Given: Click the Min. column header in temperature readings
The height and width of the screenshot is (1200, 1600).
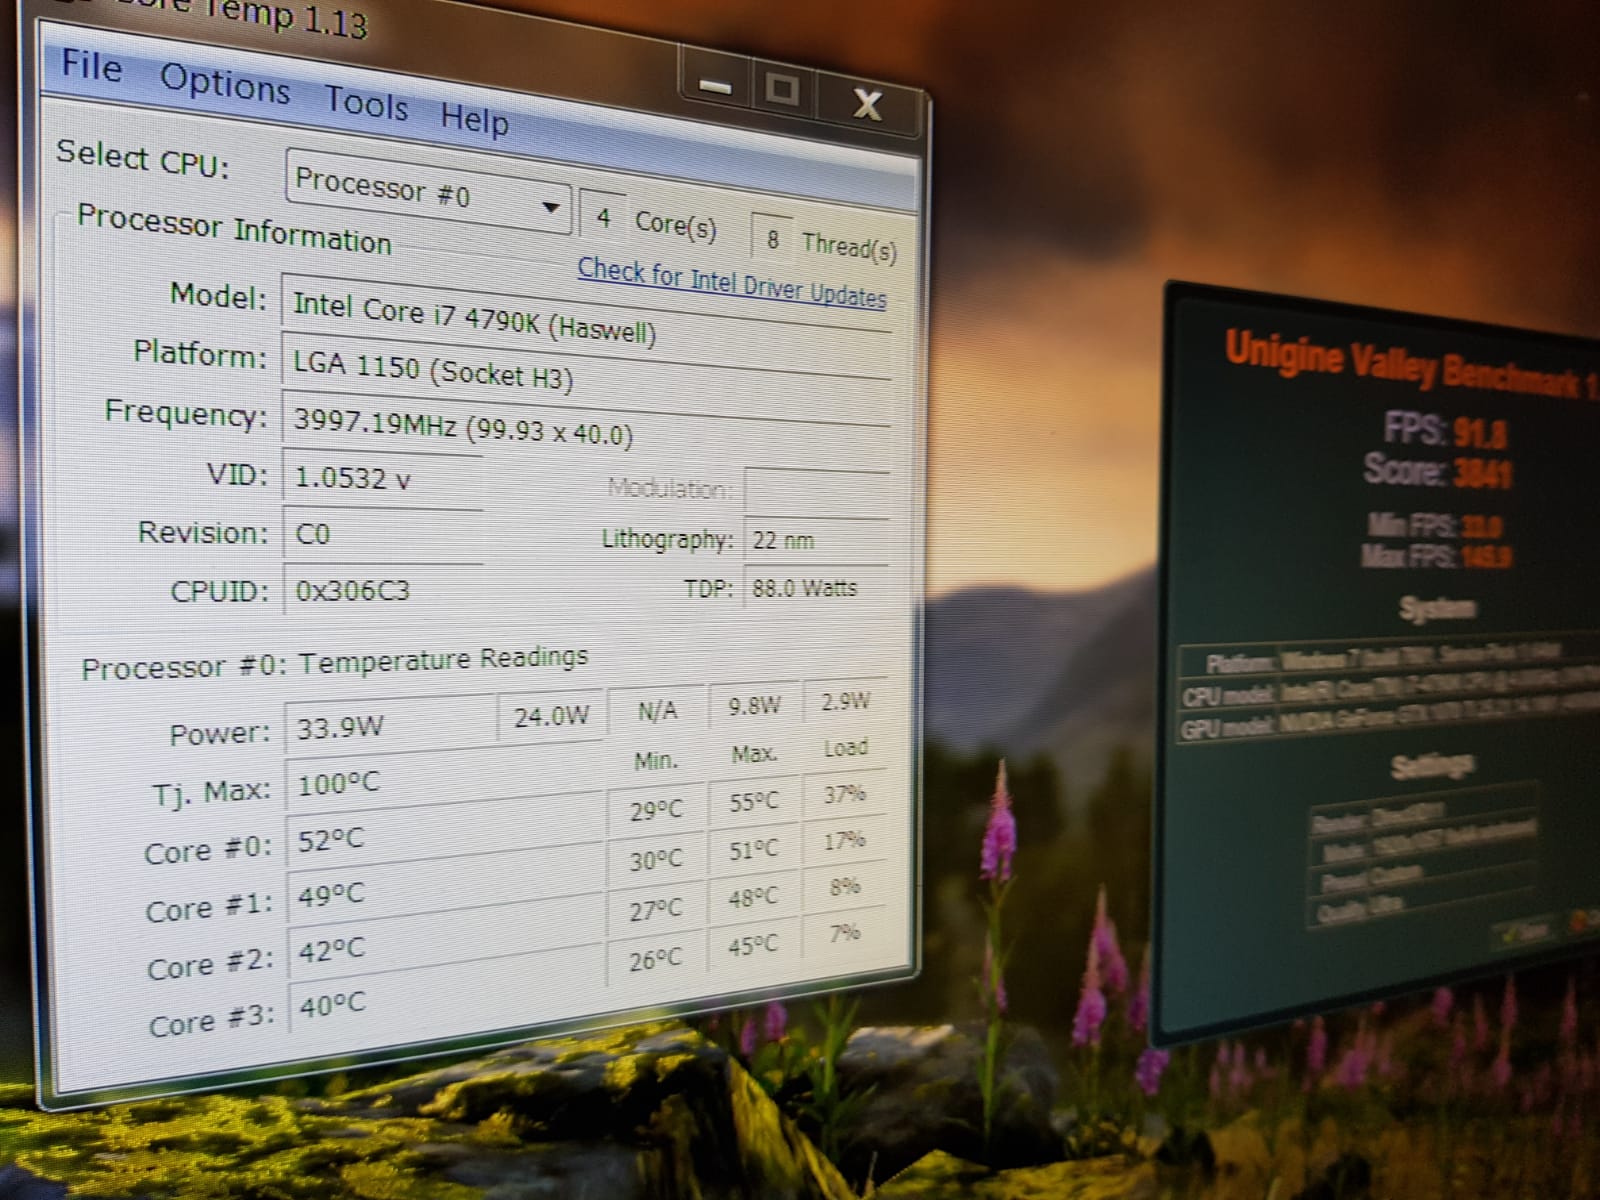Looking at the screenshot, I should coord(655,761).
